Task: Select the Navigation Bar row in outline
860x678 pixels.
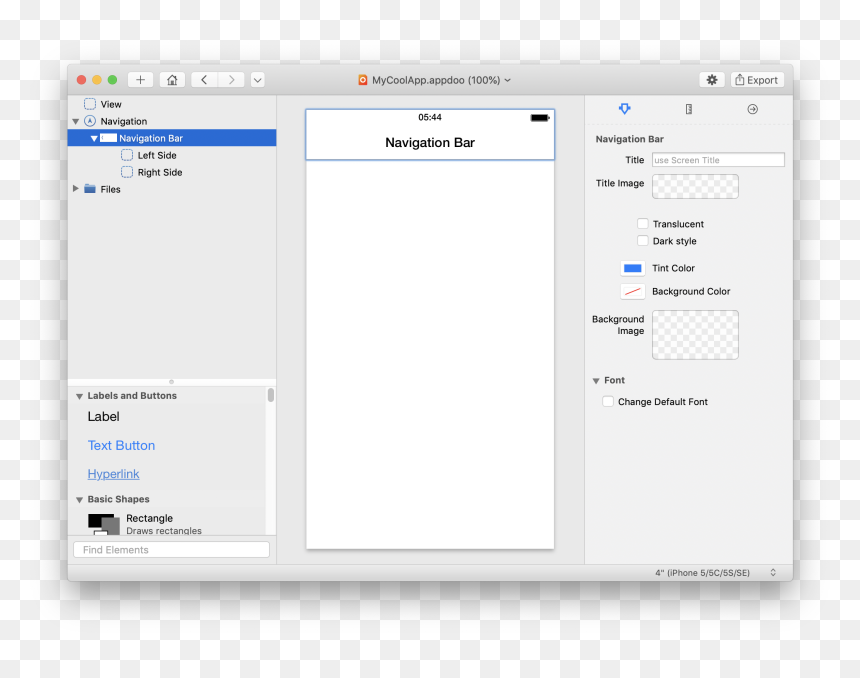Action: (x=172, y=138)
